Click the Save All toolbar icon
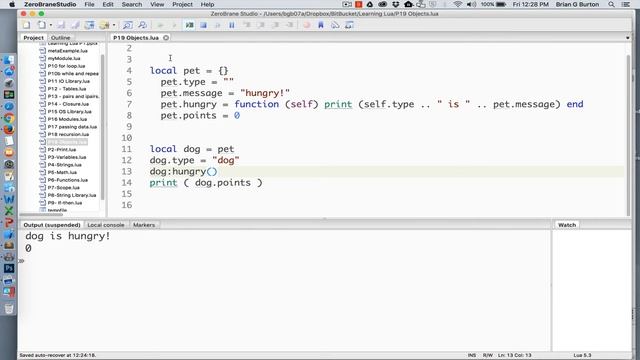640x360 pixels. pos(75,25)
